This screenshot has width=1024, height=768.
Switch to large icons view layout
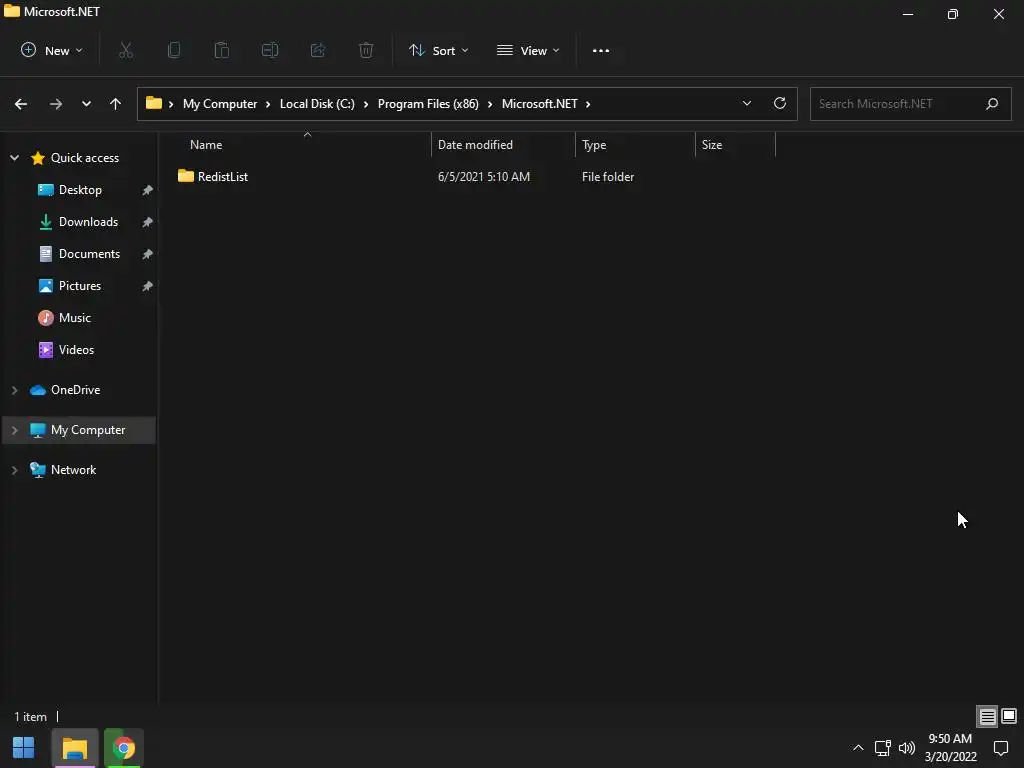(x=1009, y=716)
